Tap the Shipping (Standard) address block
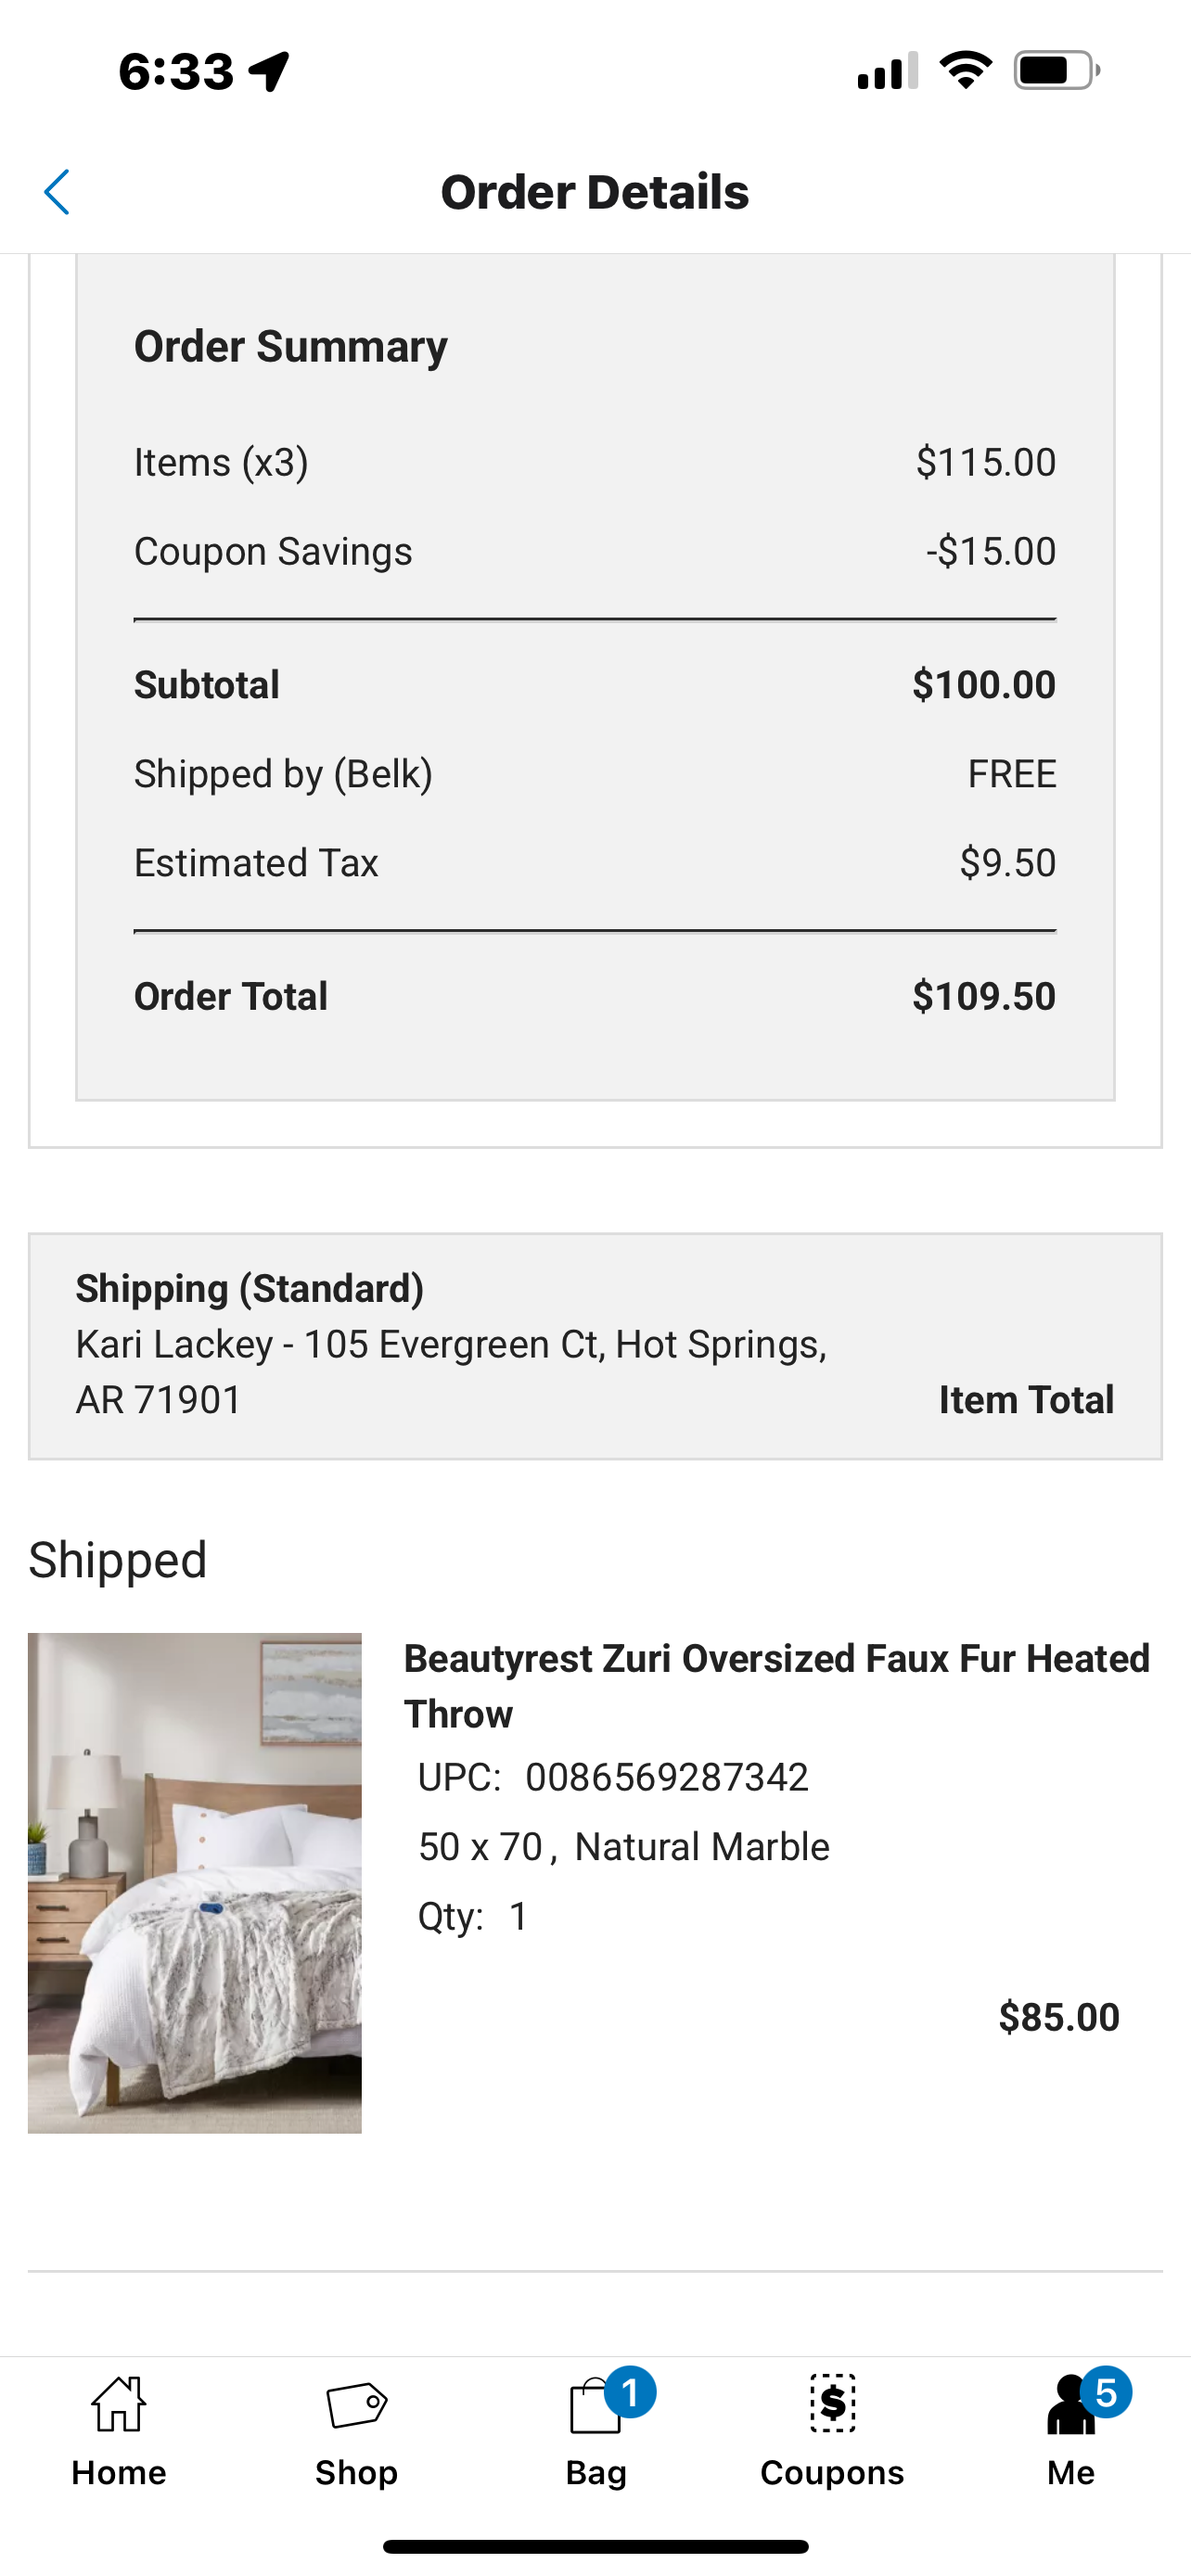Viewport: 1191px width, 2576px height. [x=595, y=1346]
